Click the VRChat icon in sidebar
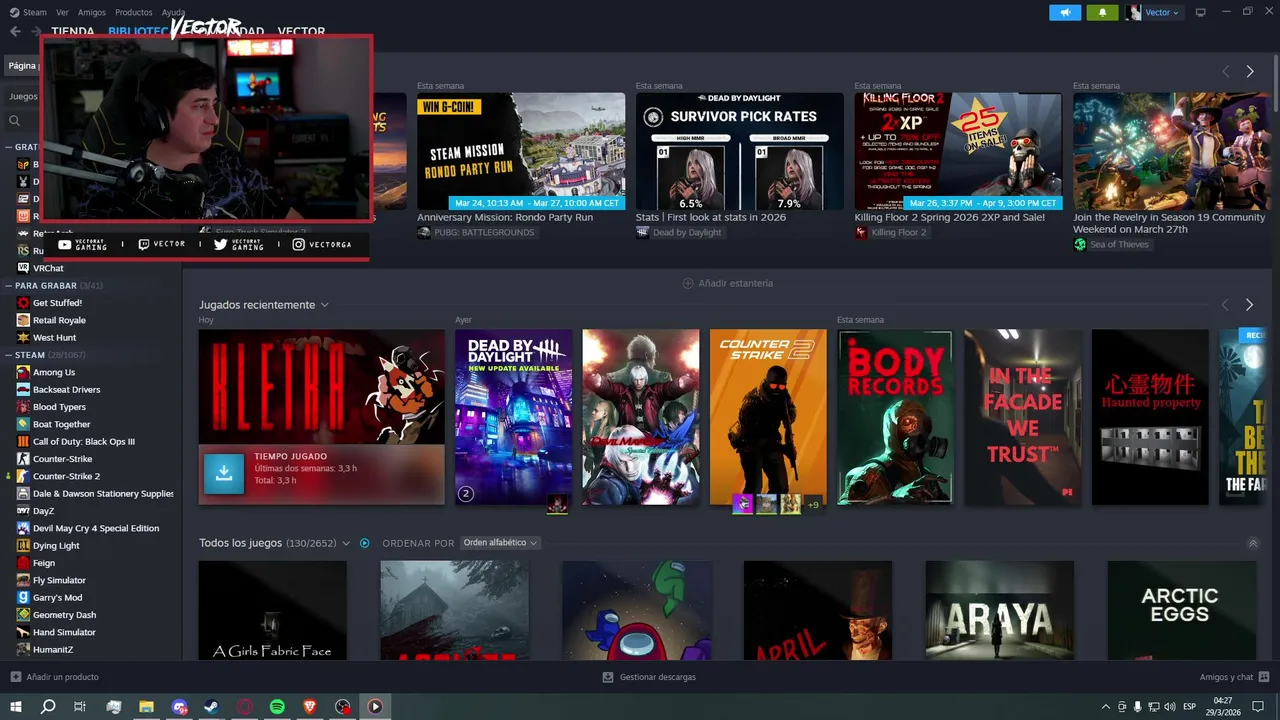Viewport: 1280px width, 720px height. [x=24, y=268]
